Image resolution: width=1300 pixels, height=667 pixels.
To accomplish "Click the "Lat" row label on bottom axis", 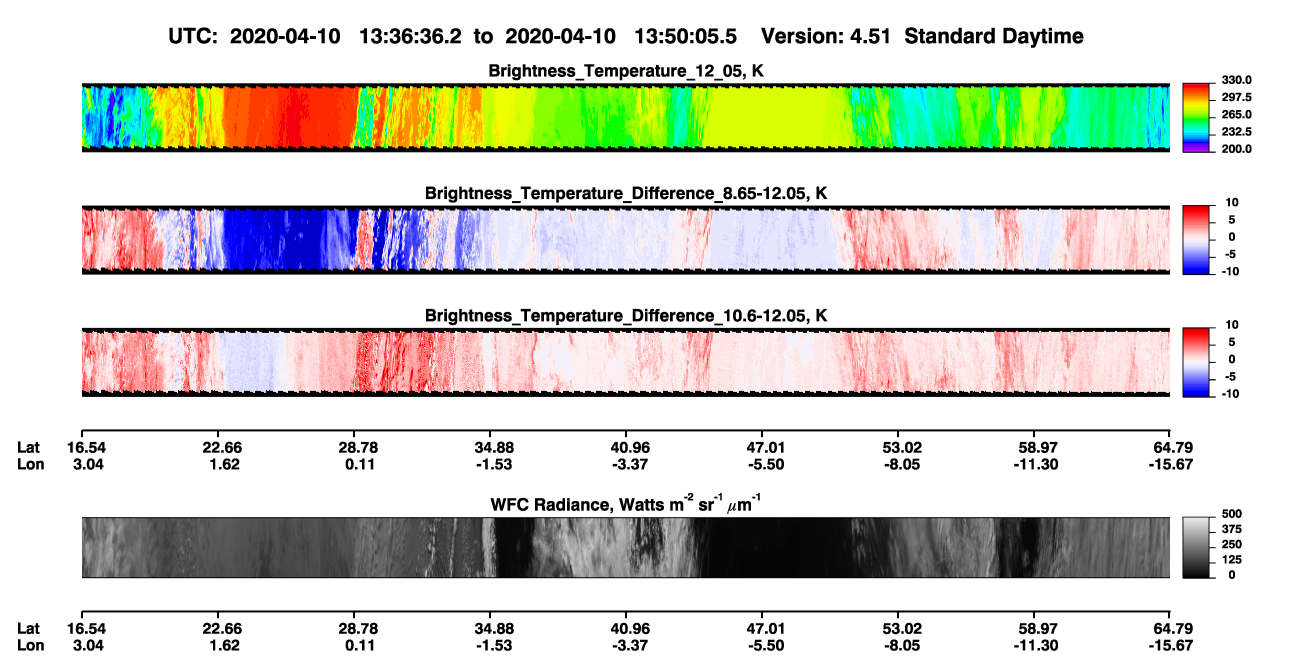I will pos(28,629).
